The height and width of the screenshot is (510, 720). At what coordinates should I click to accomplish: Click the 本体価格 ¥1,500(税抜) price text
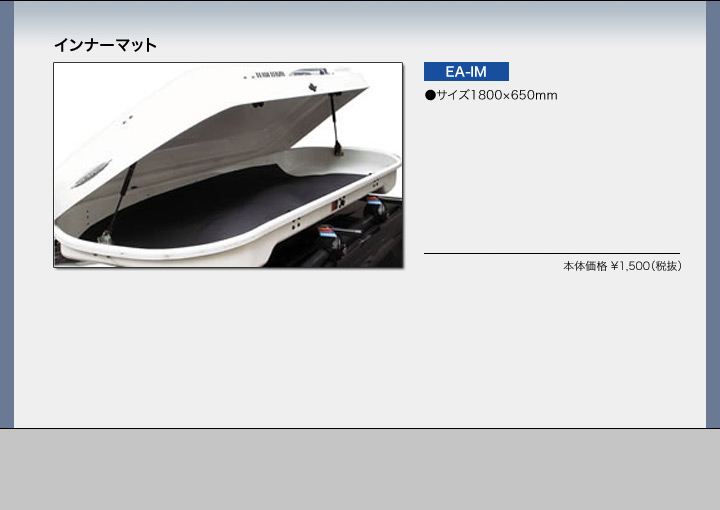[x=622, y=266]
